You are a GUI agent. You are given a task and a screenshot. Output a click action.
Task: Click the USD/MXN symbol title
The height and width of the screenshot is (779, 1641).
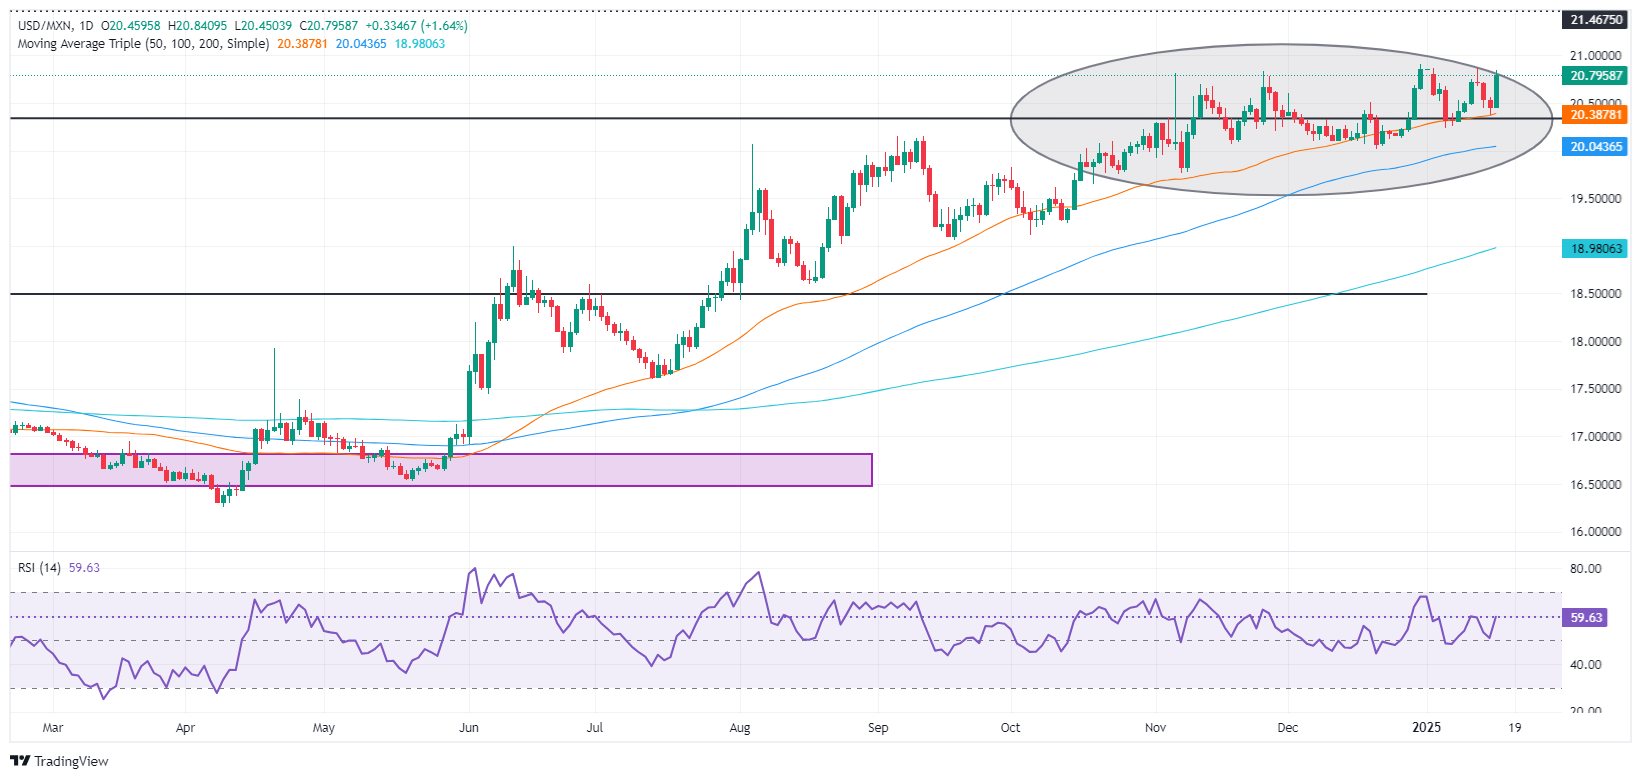[45, 26]
